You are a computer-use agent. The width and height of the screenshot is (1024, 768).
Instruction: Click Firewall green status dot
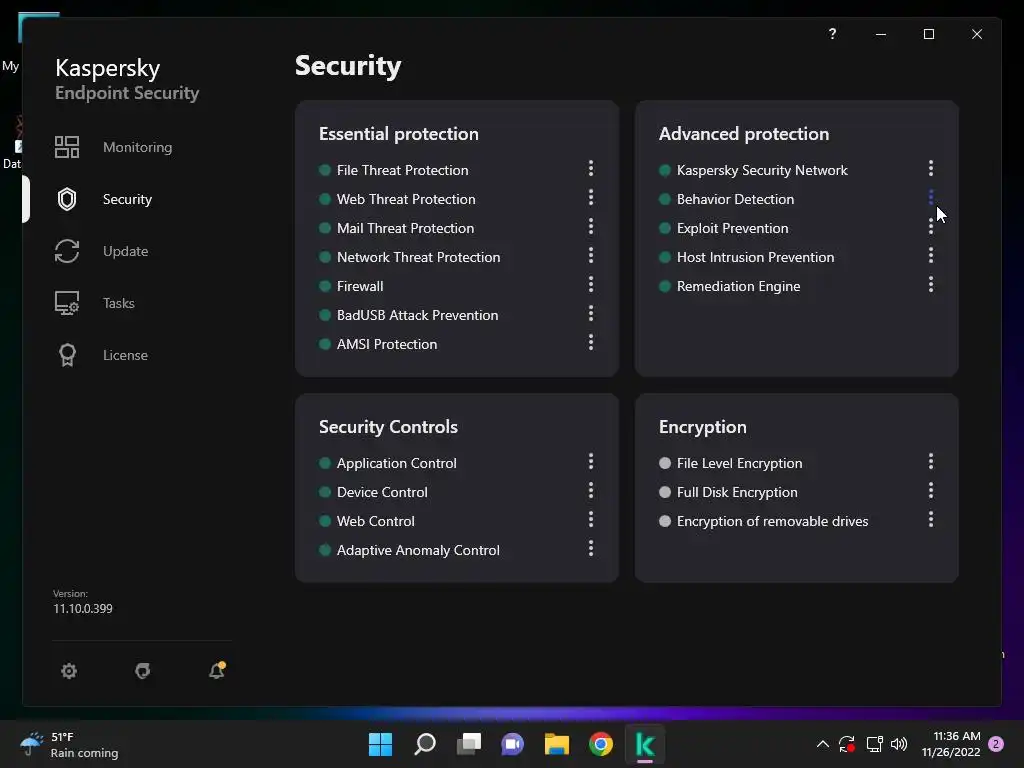[325, 286]
